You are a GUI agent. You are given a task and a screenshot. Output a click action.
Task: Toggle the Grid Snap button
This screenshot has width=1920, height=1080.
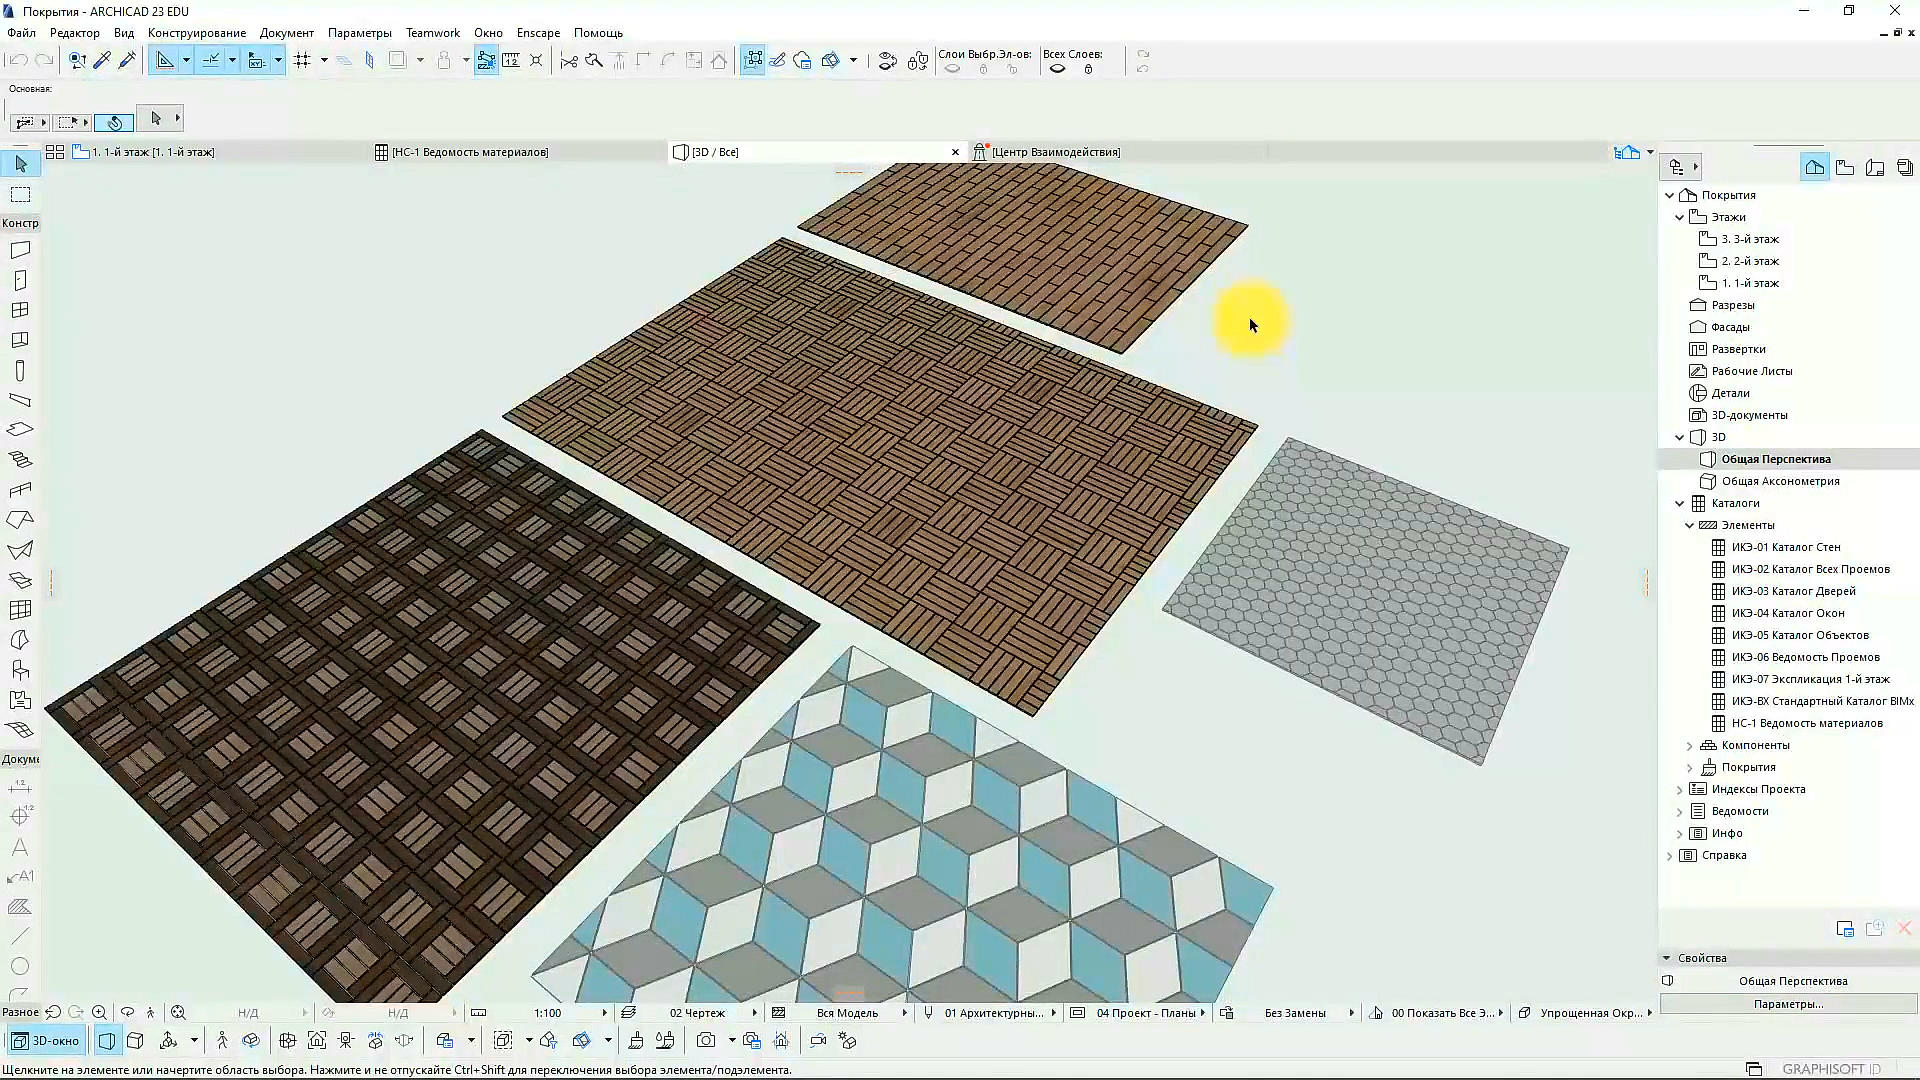tap(302, 60)
